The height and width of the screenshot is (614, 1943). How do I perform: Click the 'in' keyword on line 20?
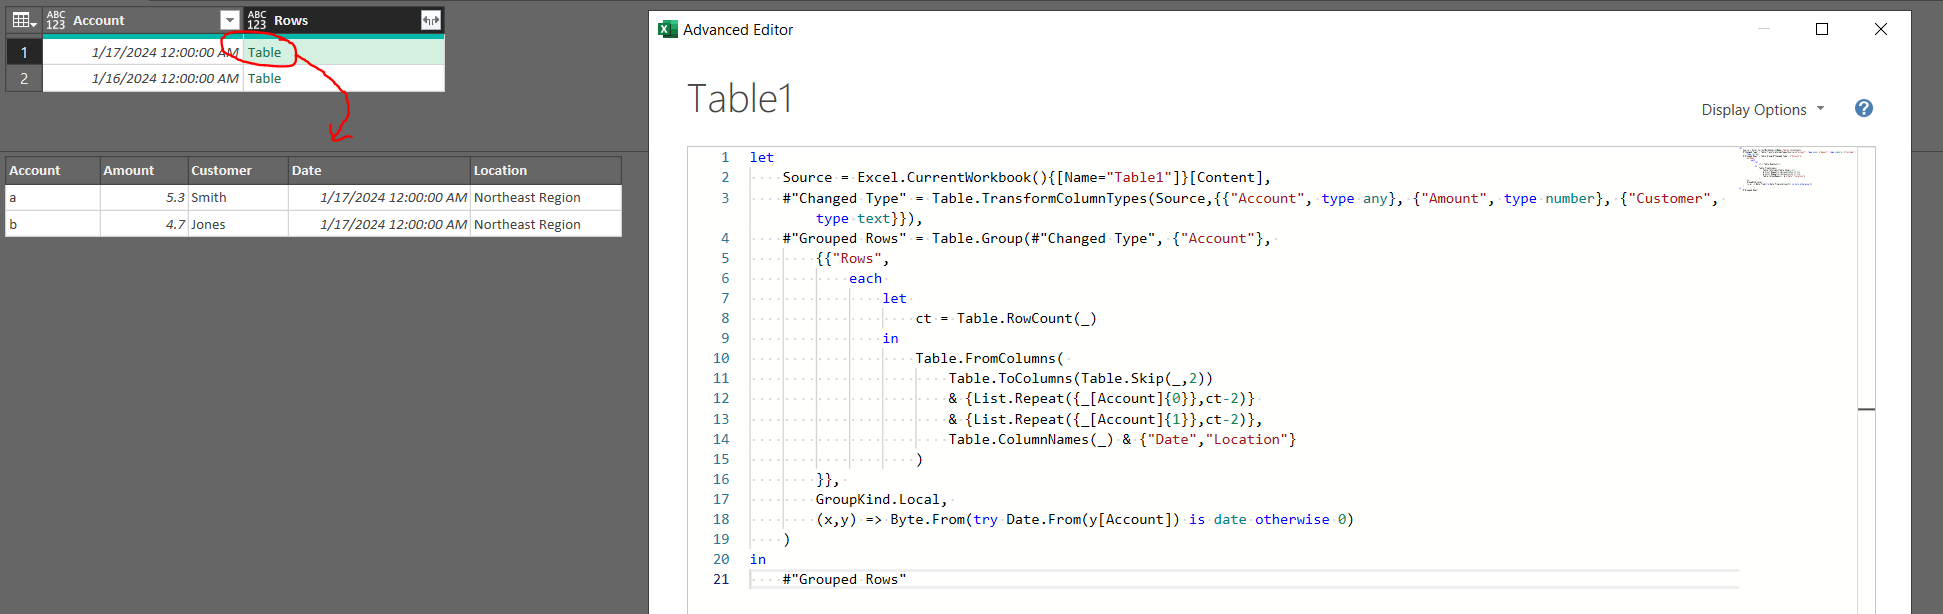[758, 559]
